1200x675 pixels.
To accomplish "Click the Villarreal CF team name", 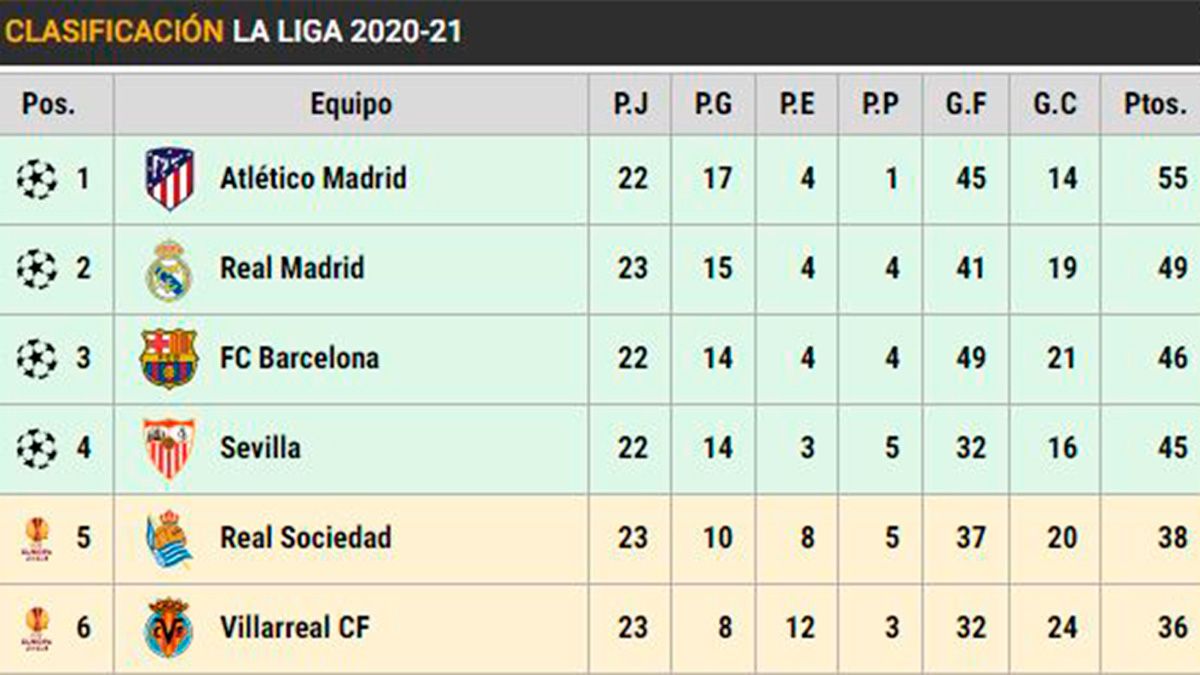I will [x=295, y=628].
